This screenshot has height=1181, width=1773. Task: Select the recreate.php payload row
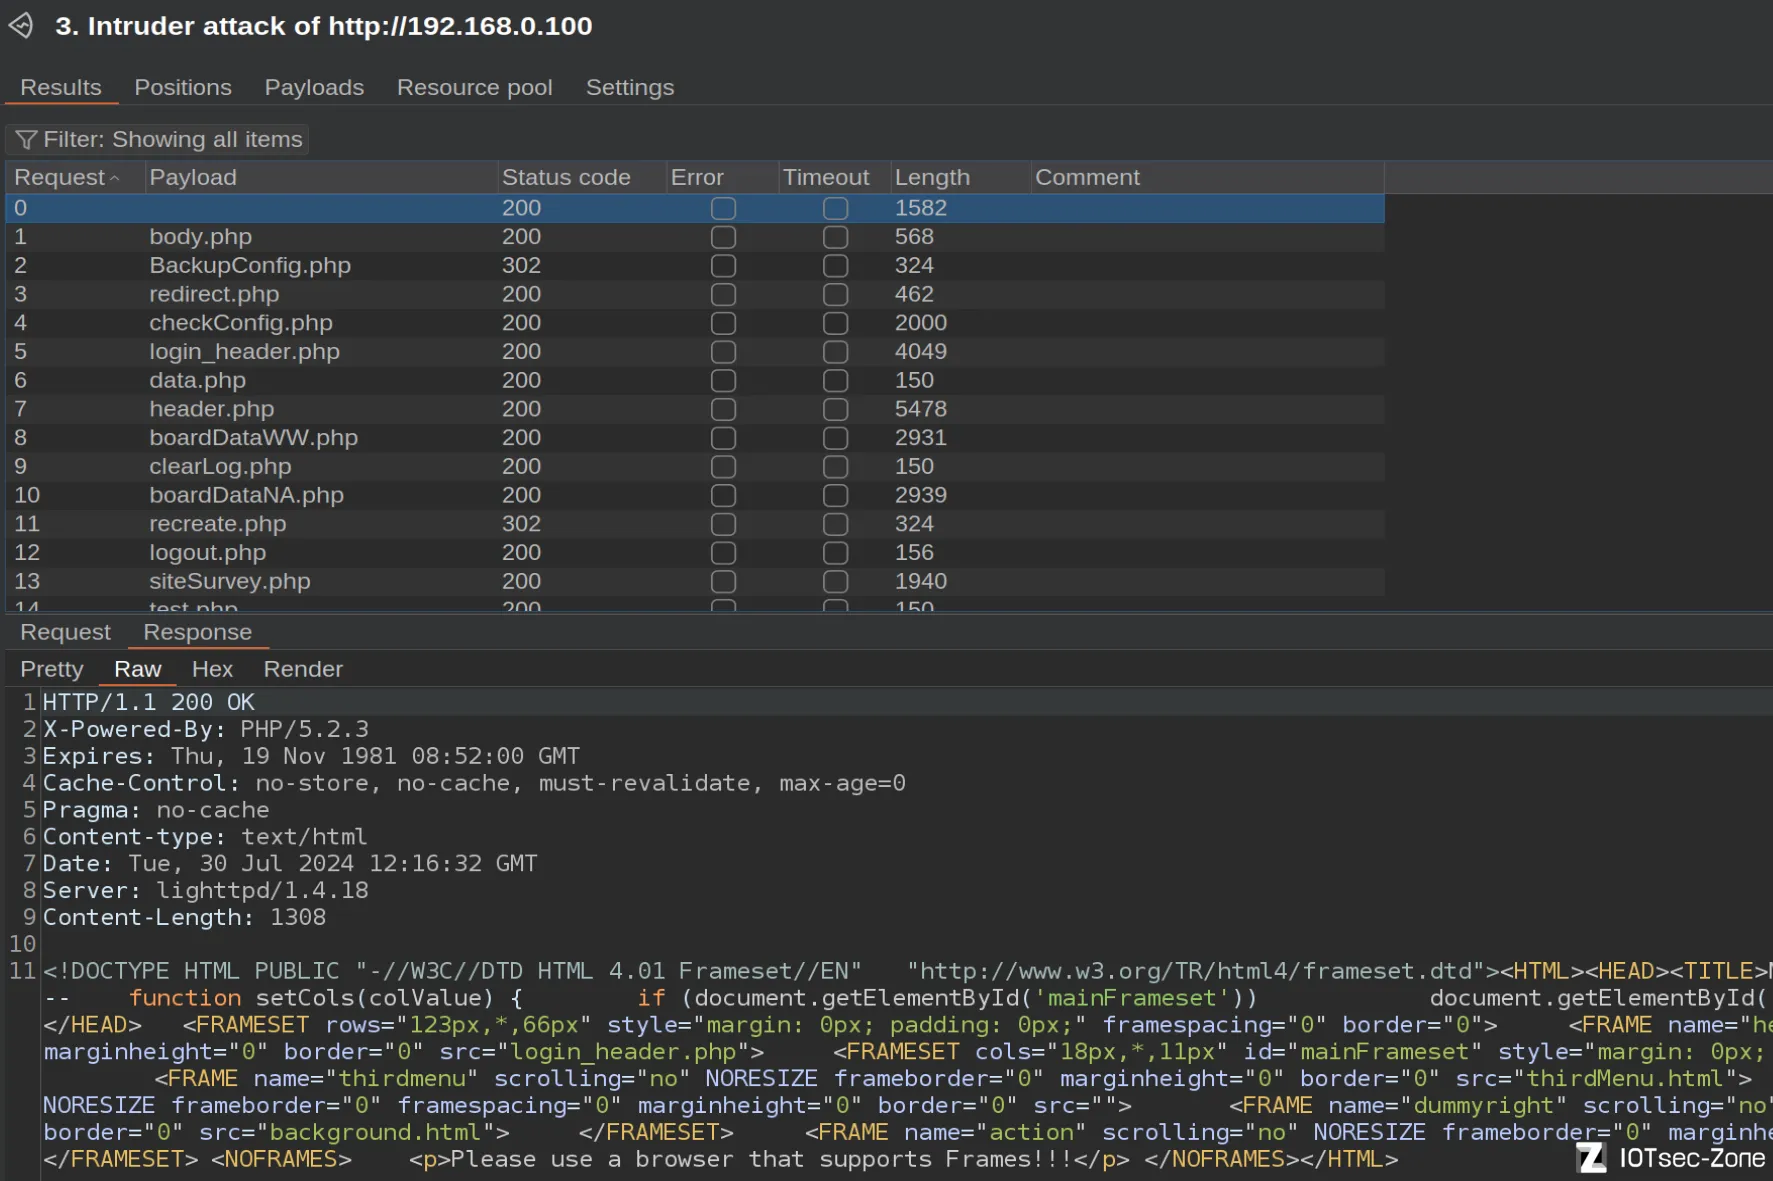click(x=695, y=524)
